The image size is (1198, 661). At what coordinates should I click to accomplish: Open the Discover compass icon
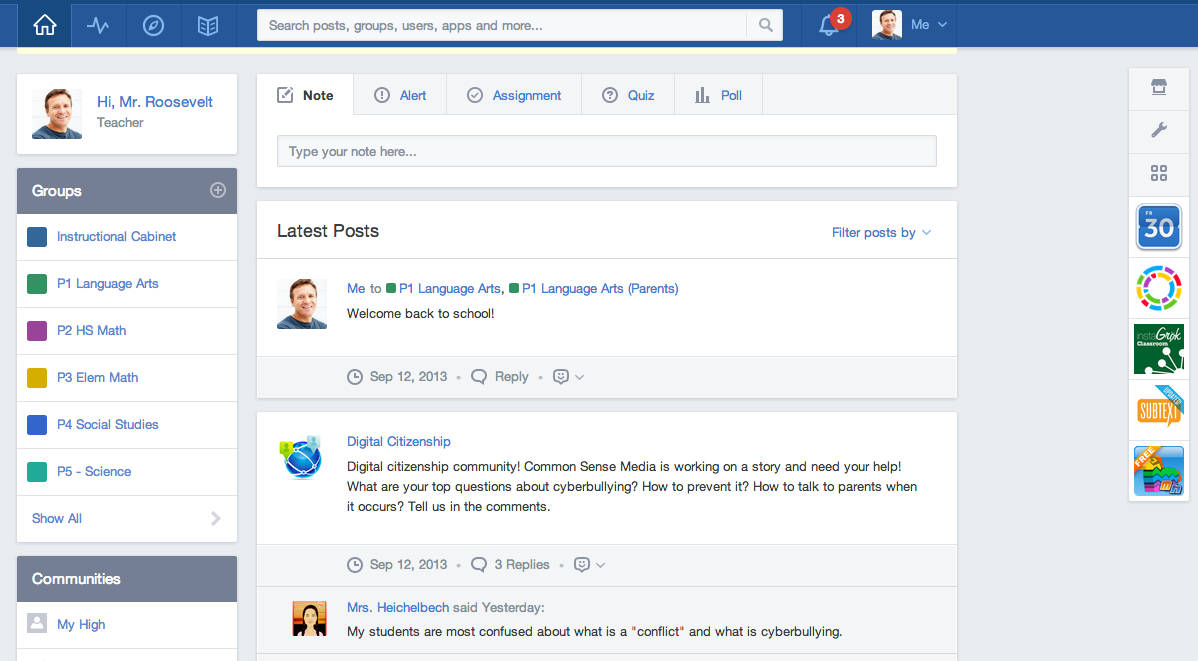pyautogui.click(x=153, y=25)
